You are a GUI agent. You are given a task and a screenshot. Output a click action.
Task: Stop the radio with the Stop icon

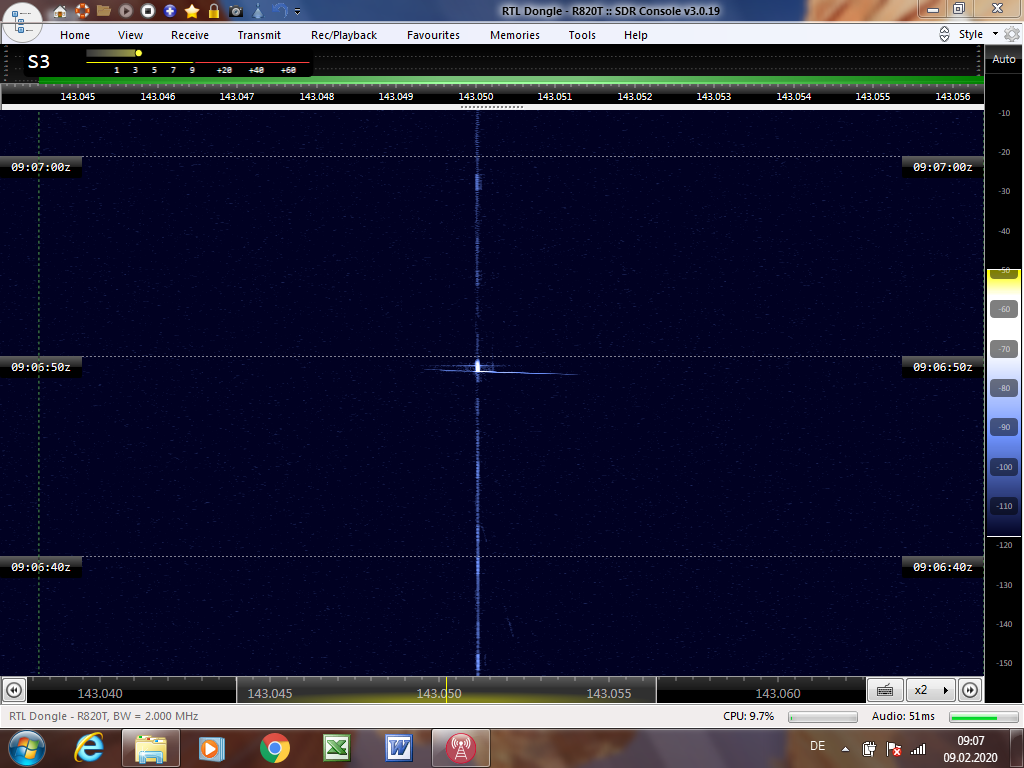148,11
